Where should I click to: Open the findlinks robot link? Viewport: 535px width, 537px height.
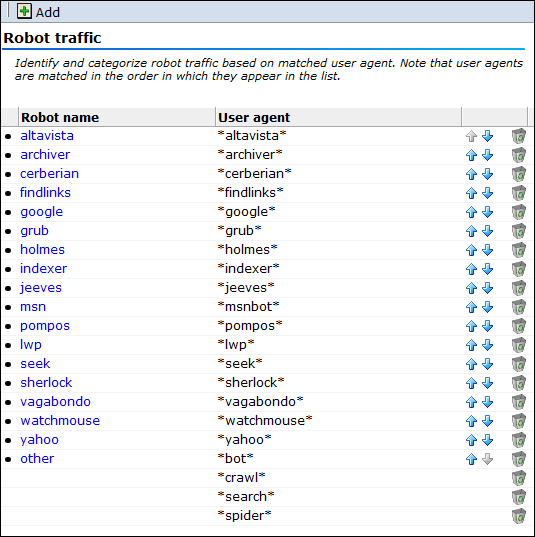tap(45, 192)
